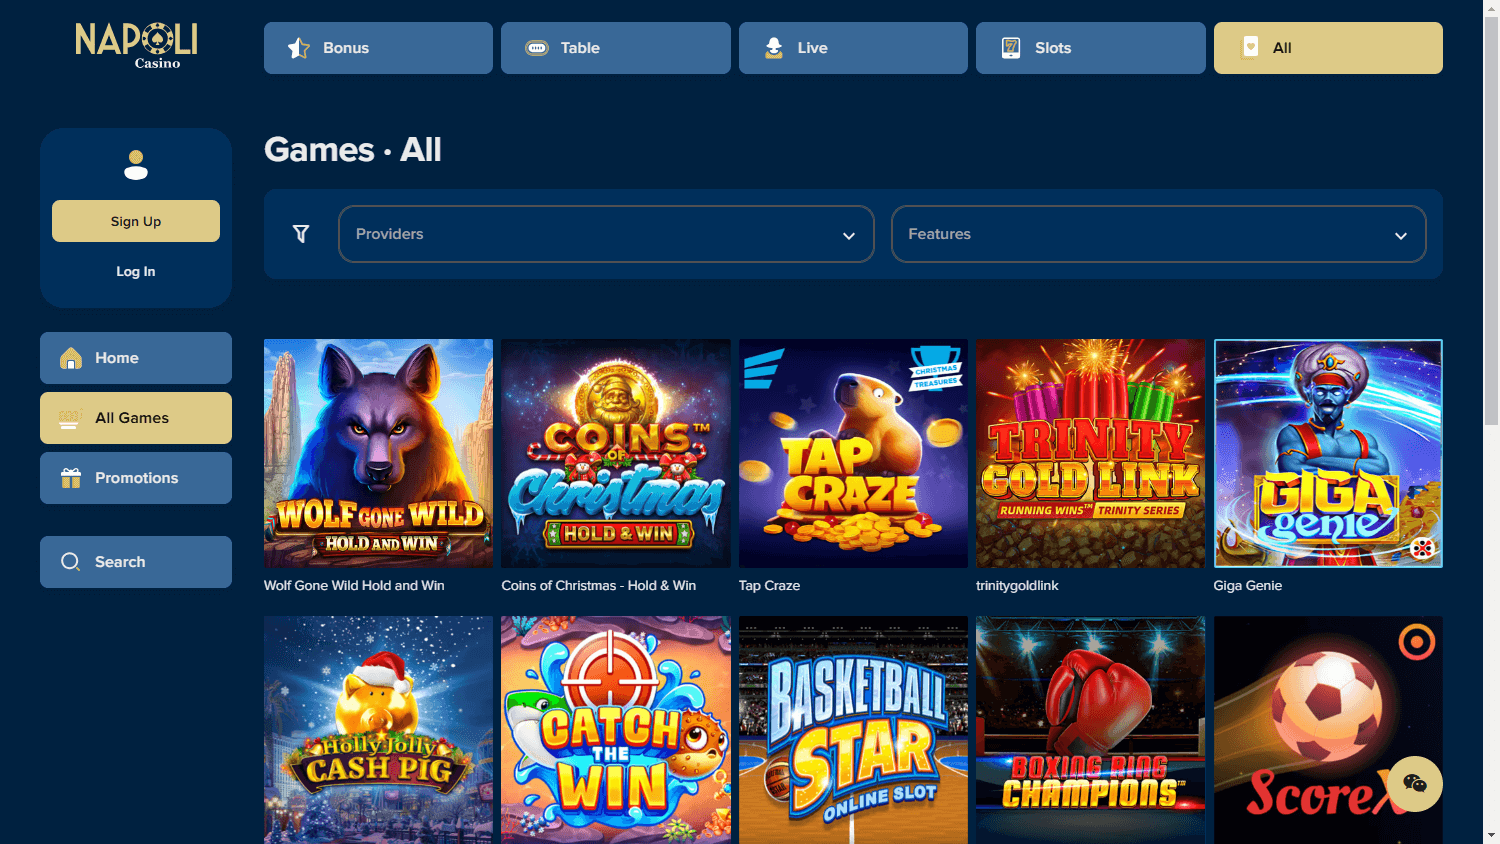Click the page vertical scrollbar thumb
Image resolution: width=1500 pixels, height=844 pixels.
pyautogui.click(x=1491, y=221)
